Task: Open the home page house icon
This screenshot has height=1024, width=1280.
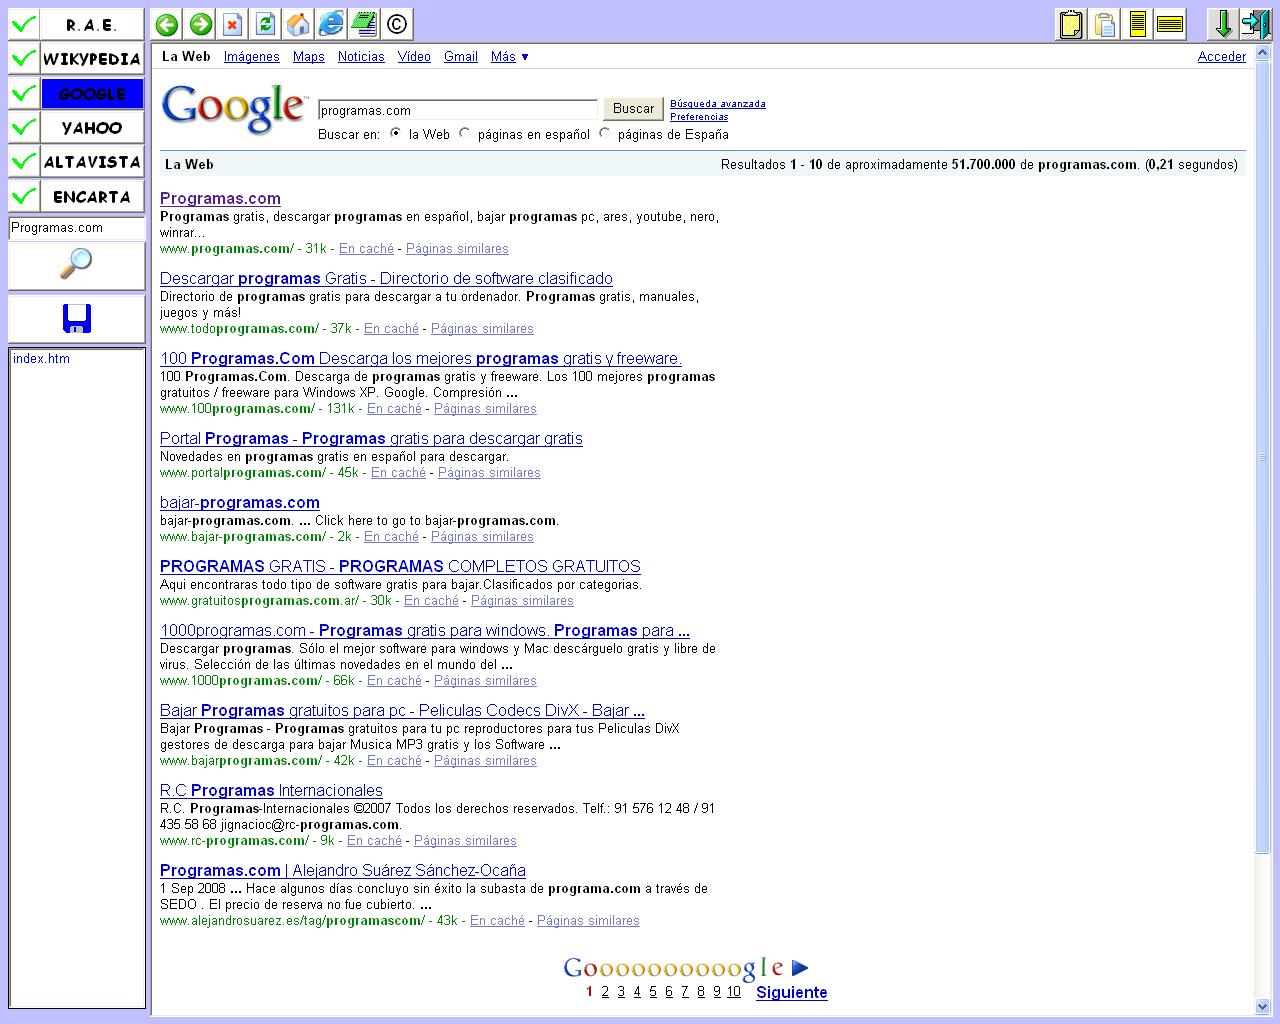Action: point(297,24)
